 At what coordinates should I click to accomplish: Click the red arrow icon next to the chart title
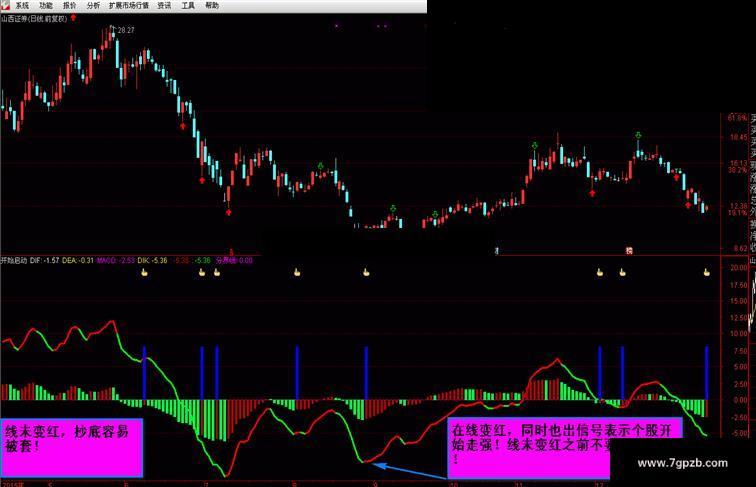pos(73,18)
